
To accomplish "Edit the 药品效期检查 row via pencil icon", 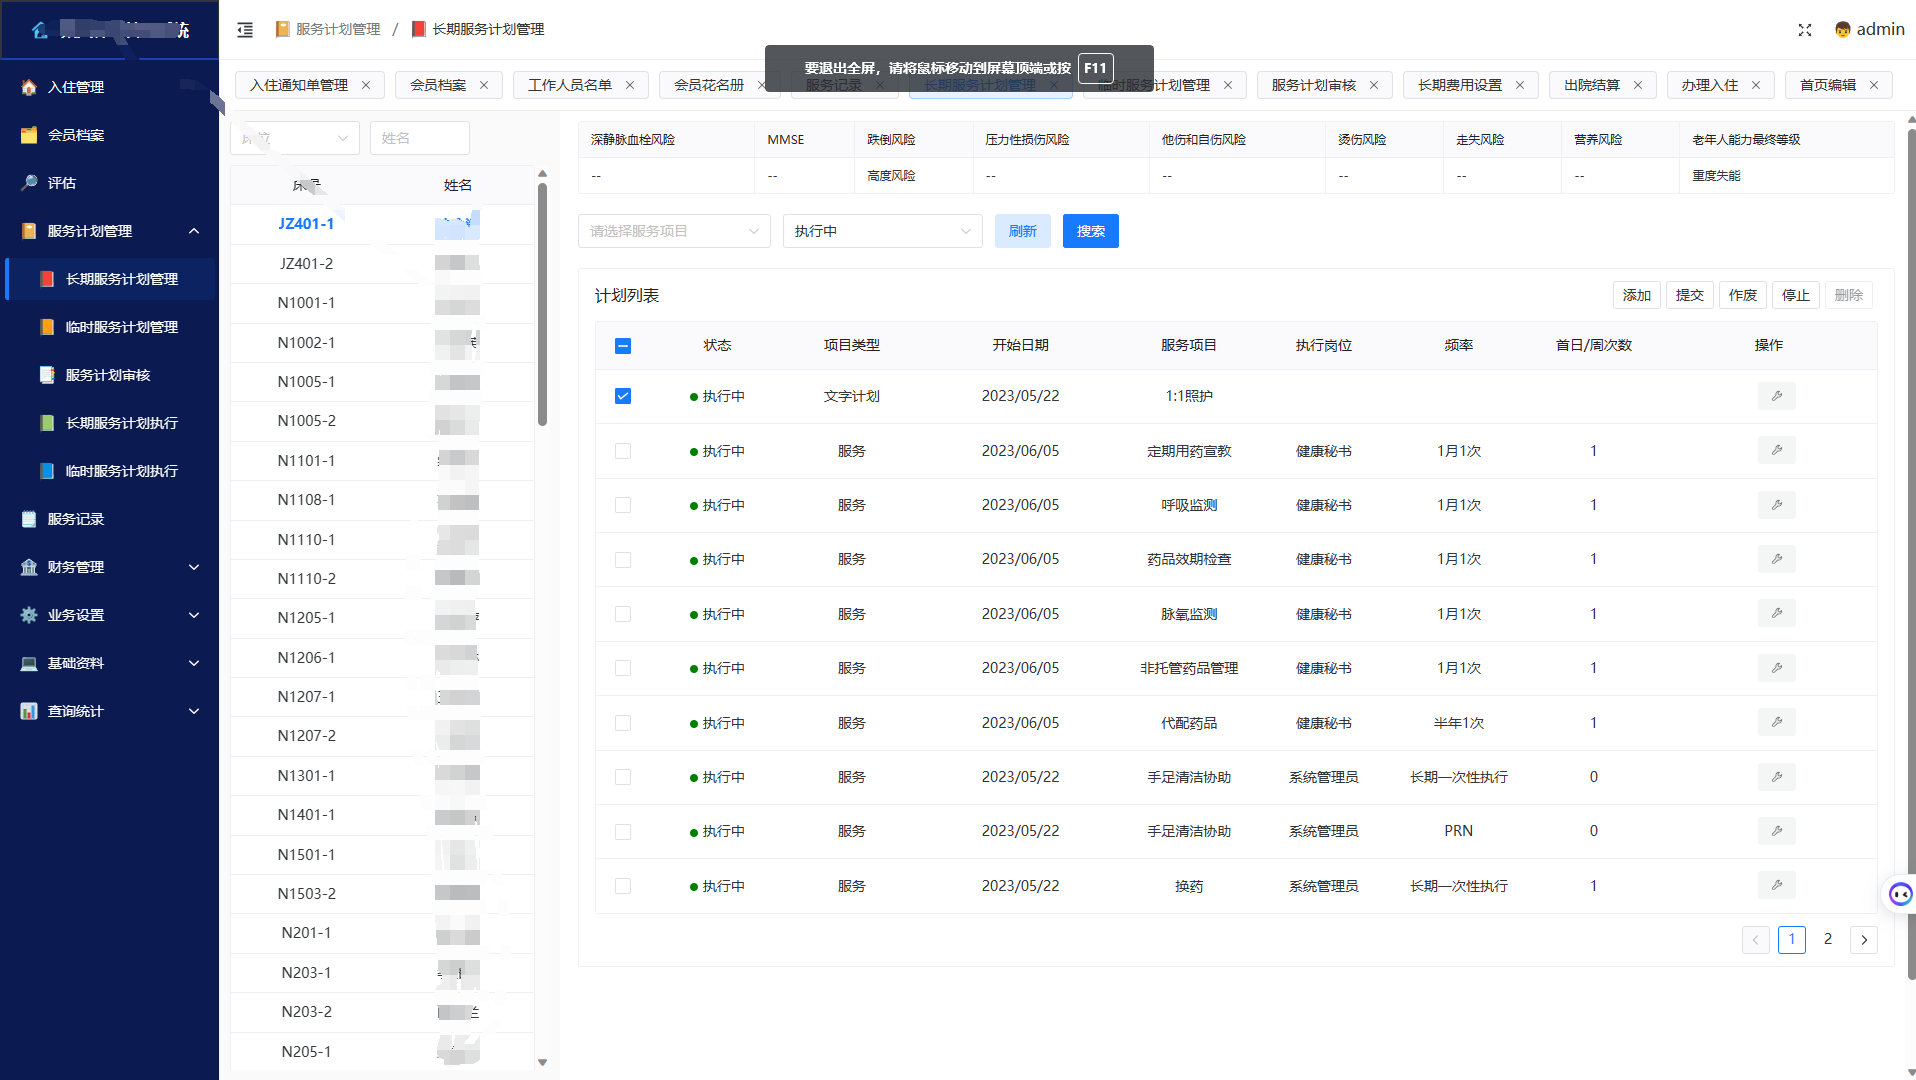I will 1777,559.
